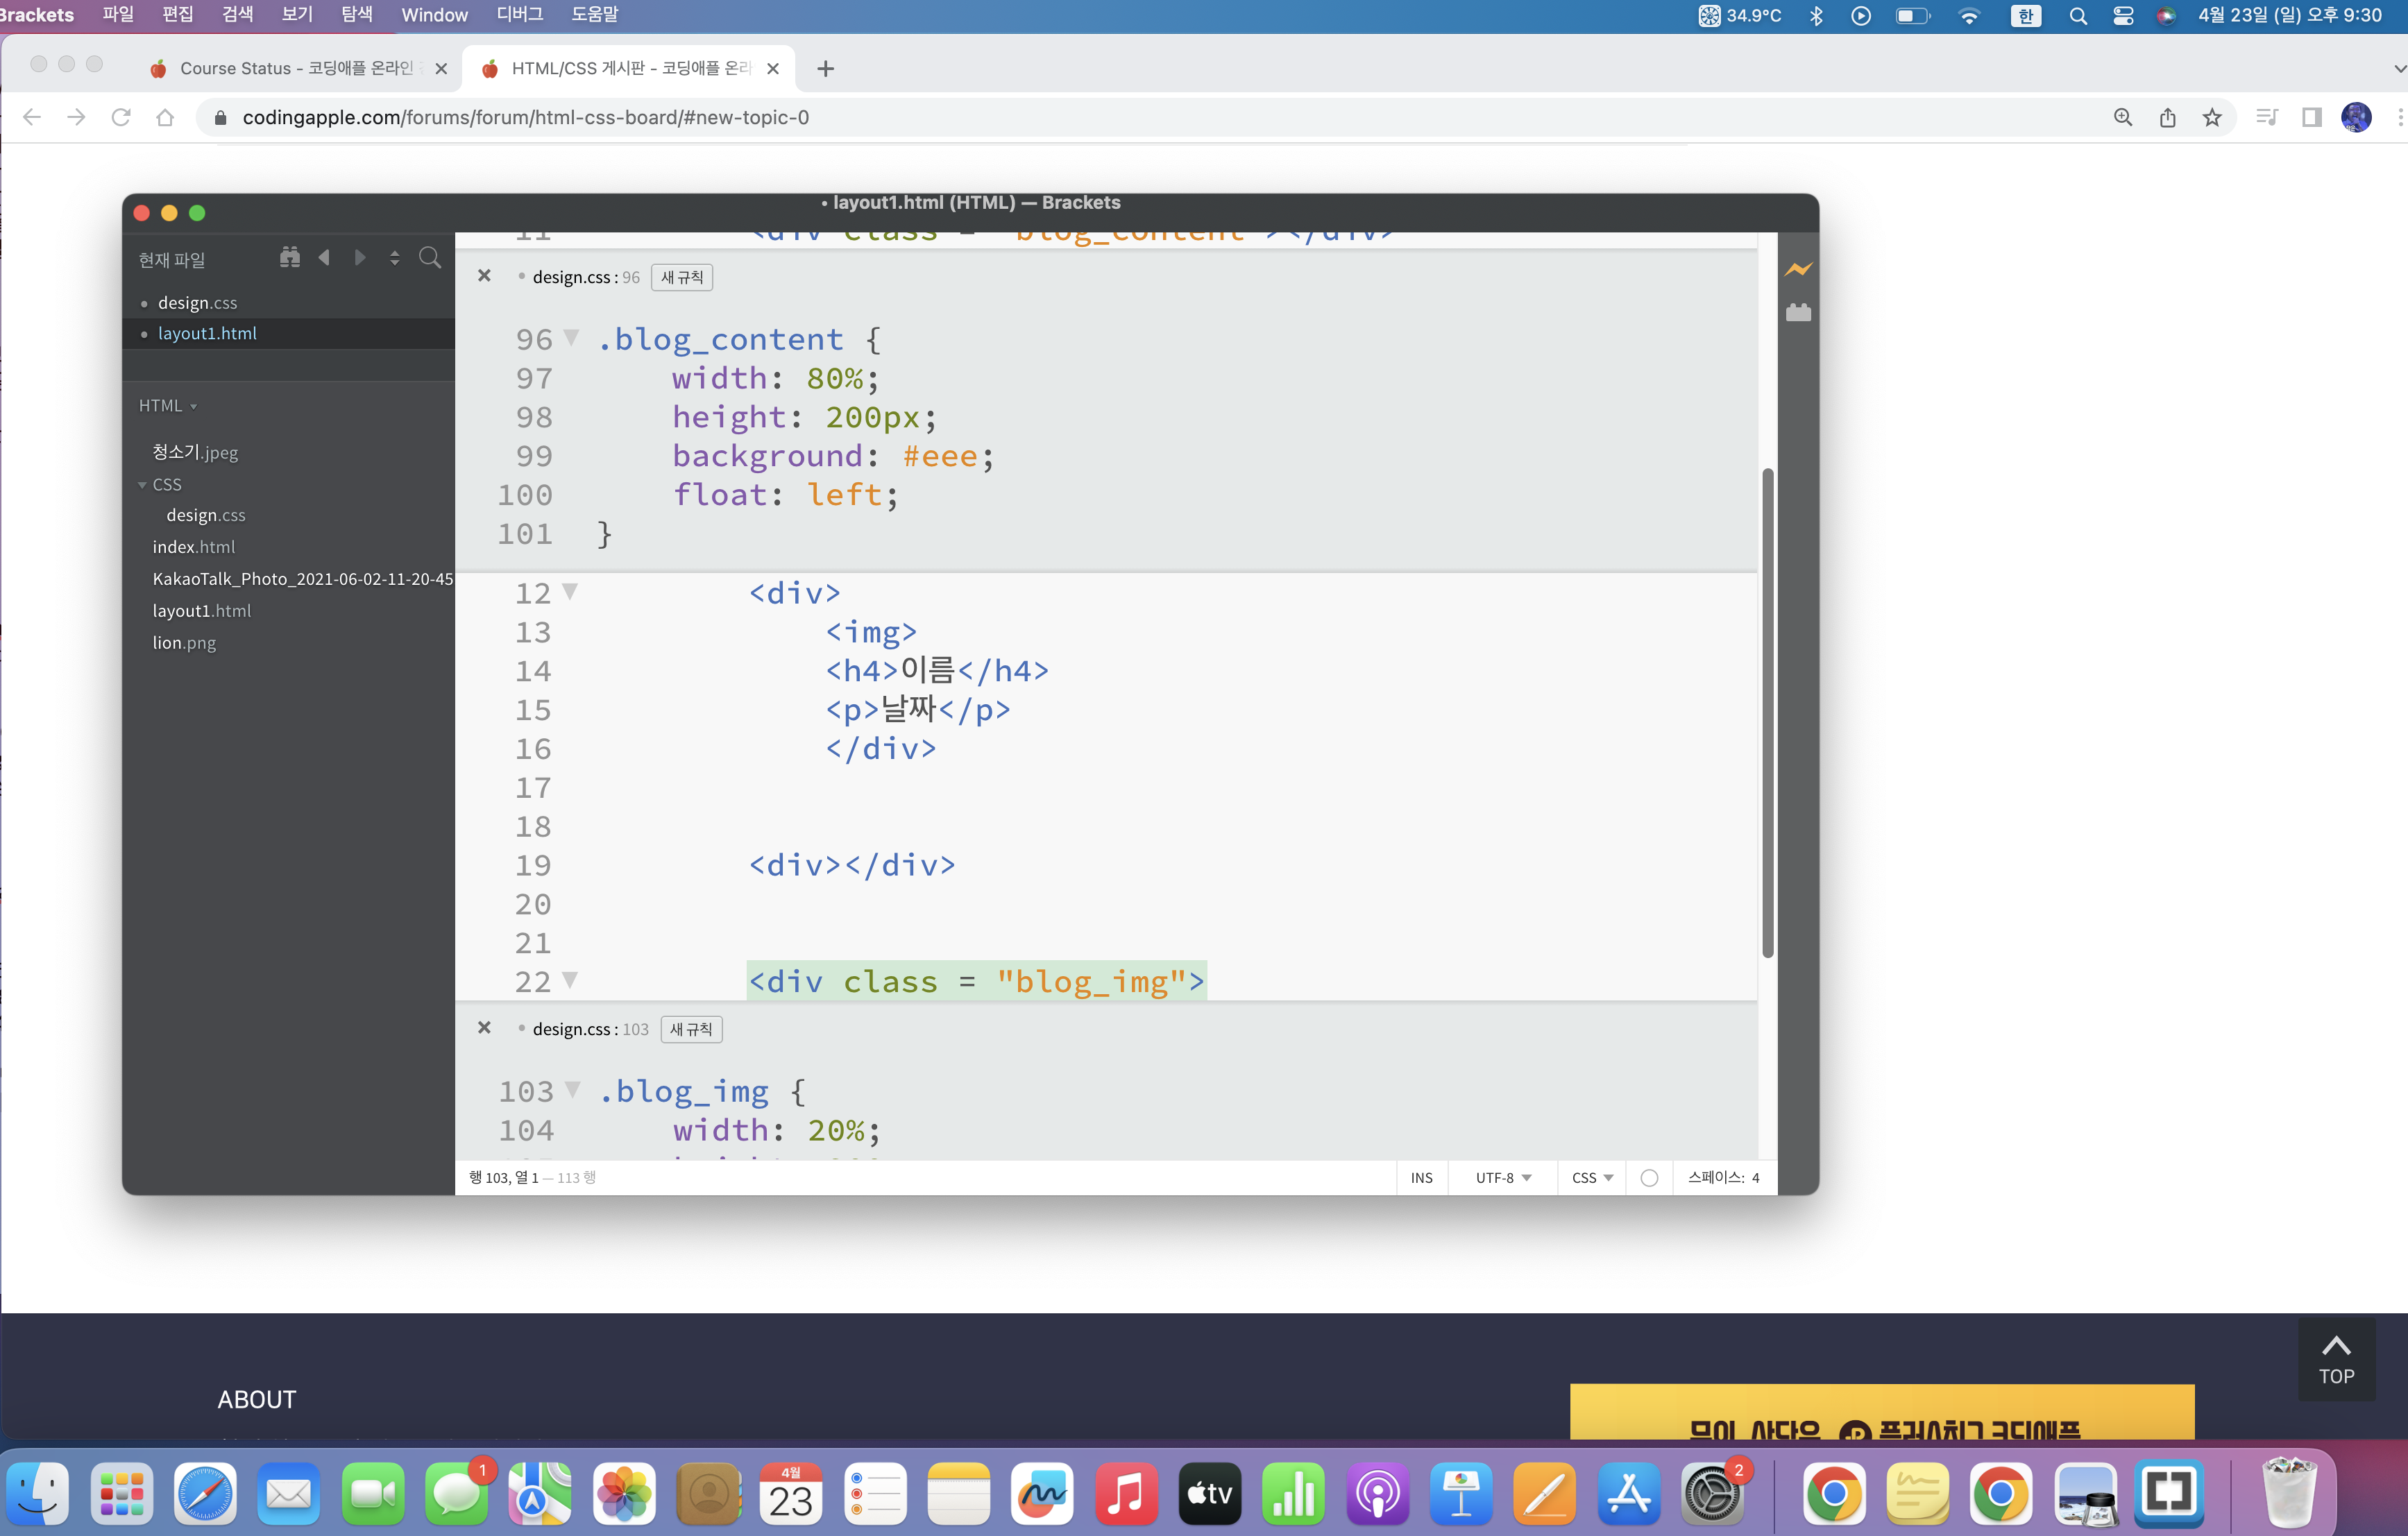Open Chrome media control icon

[2267, 118]
